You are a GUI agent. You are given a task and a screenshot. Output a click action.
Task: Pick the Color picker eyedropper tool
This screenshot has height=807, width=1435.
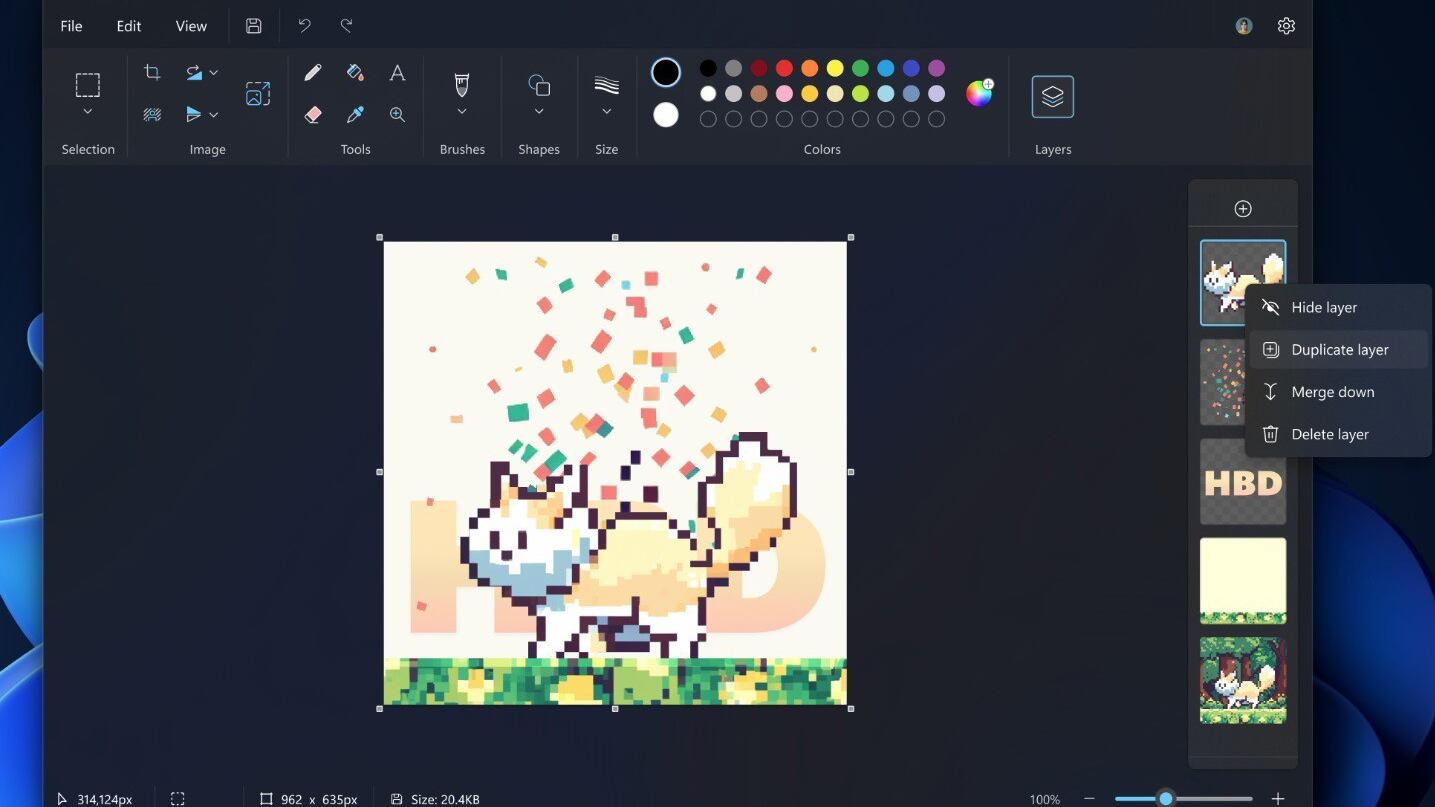[x=355, y=115]
